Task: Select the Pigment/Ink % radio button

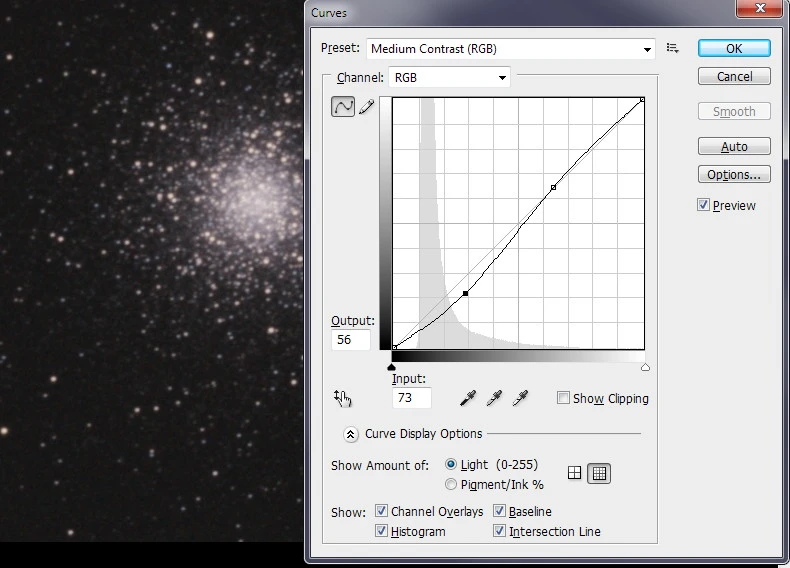Action: [x=451, y=484]
